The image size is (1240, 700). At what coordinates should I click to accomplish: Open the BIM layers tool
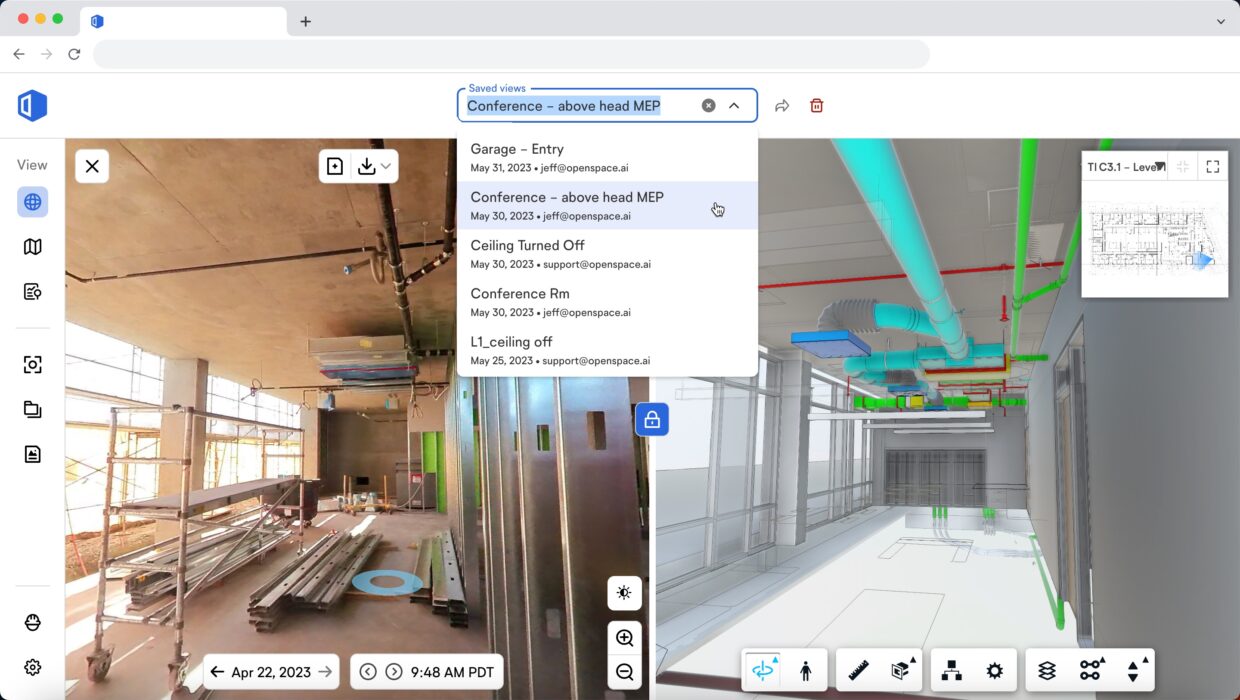pyautogui.click(x=1047, y=670)
